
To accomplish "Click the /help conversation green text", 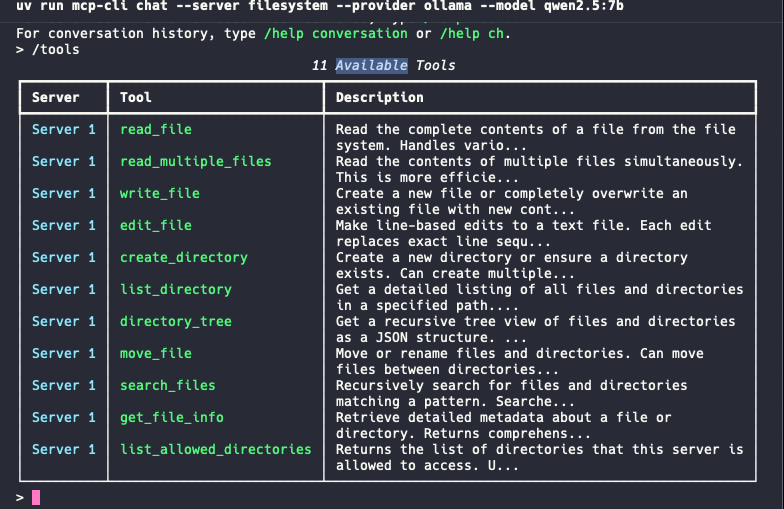I will [336, 34].
